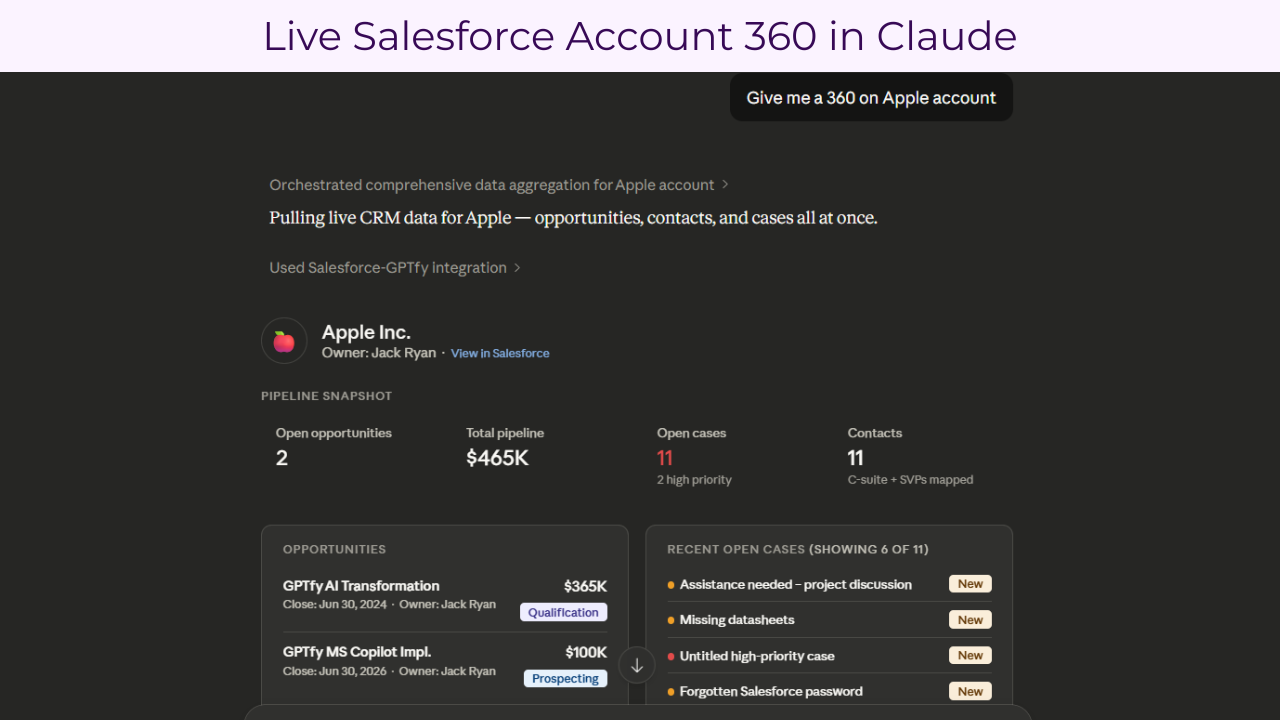The width and height of the screenshot is (1280, 720).
Task: Click the 'PIPELINE SNAPSHOT' heading
Action: point(327,396)
